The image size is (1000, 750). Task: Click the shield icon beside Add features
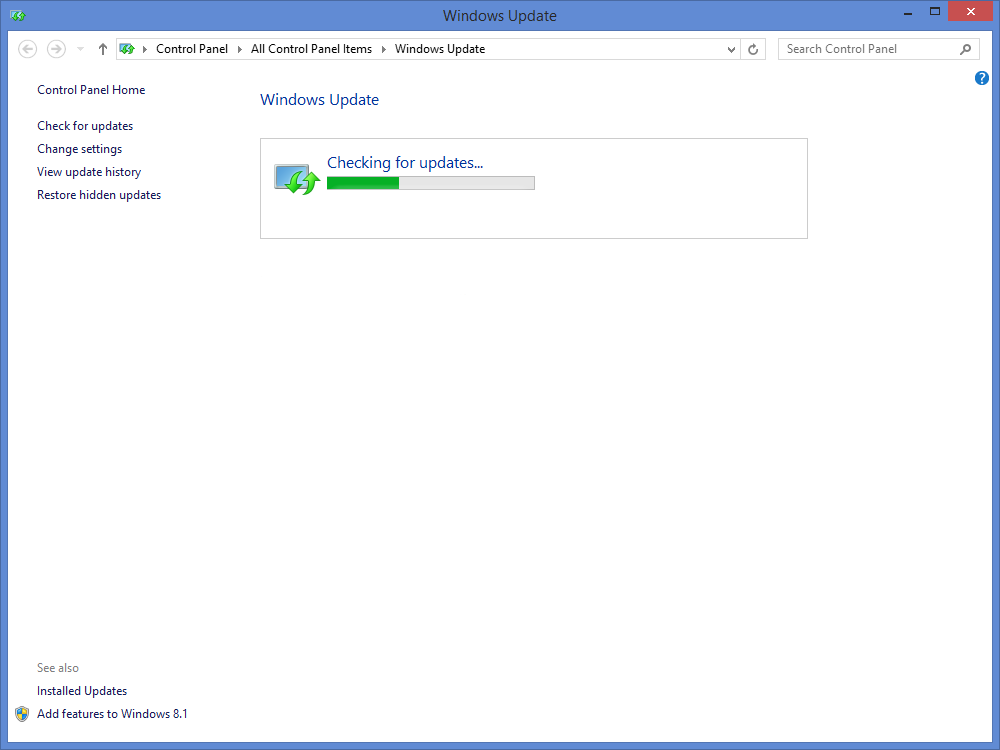point(22,714)
